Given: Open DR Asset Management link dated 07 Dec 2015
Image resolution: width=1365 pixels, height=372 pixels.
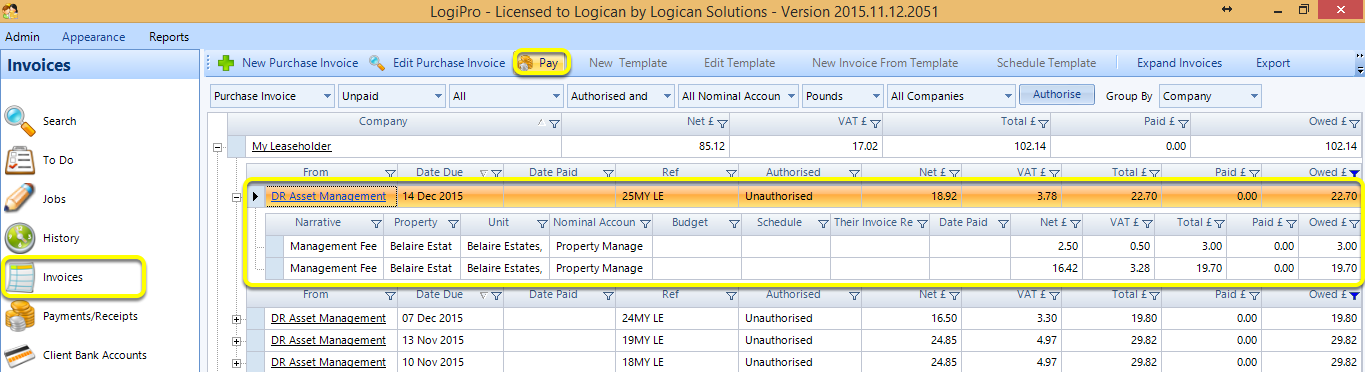Looking at the screenshot, I should pyautogui.click(x=328, y=318).
